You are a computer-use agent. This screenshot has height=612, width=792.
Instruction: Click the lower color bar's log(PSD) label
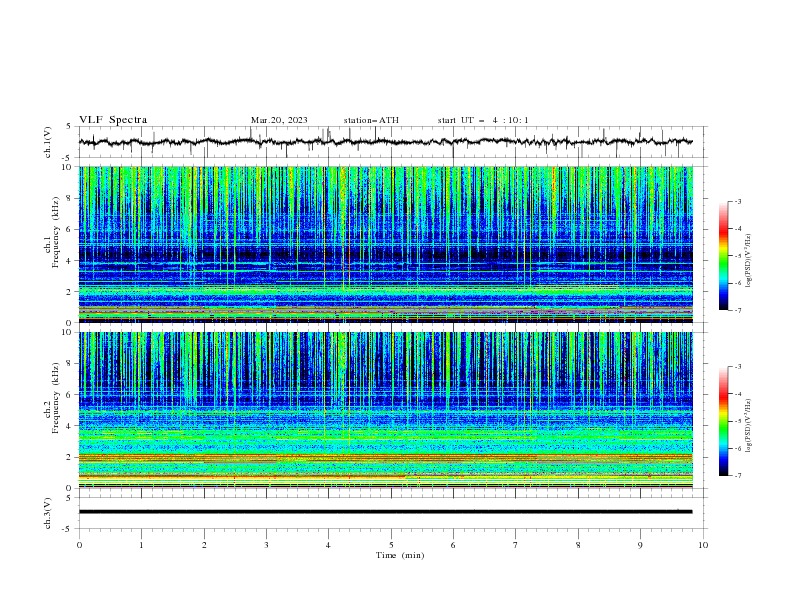tap(749, 426)
